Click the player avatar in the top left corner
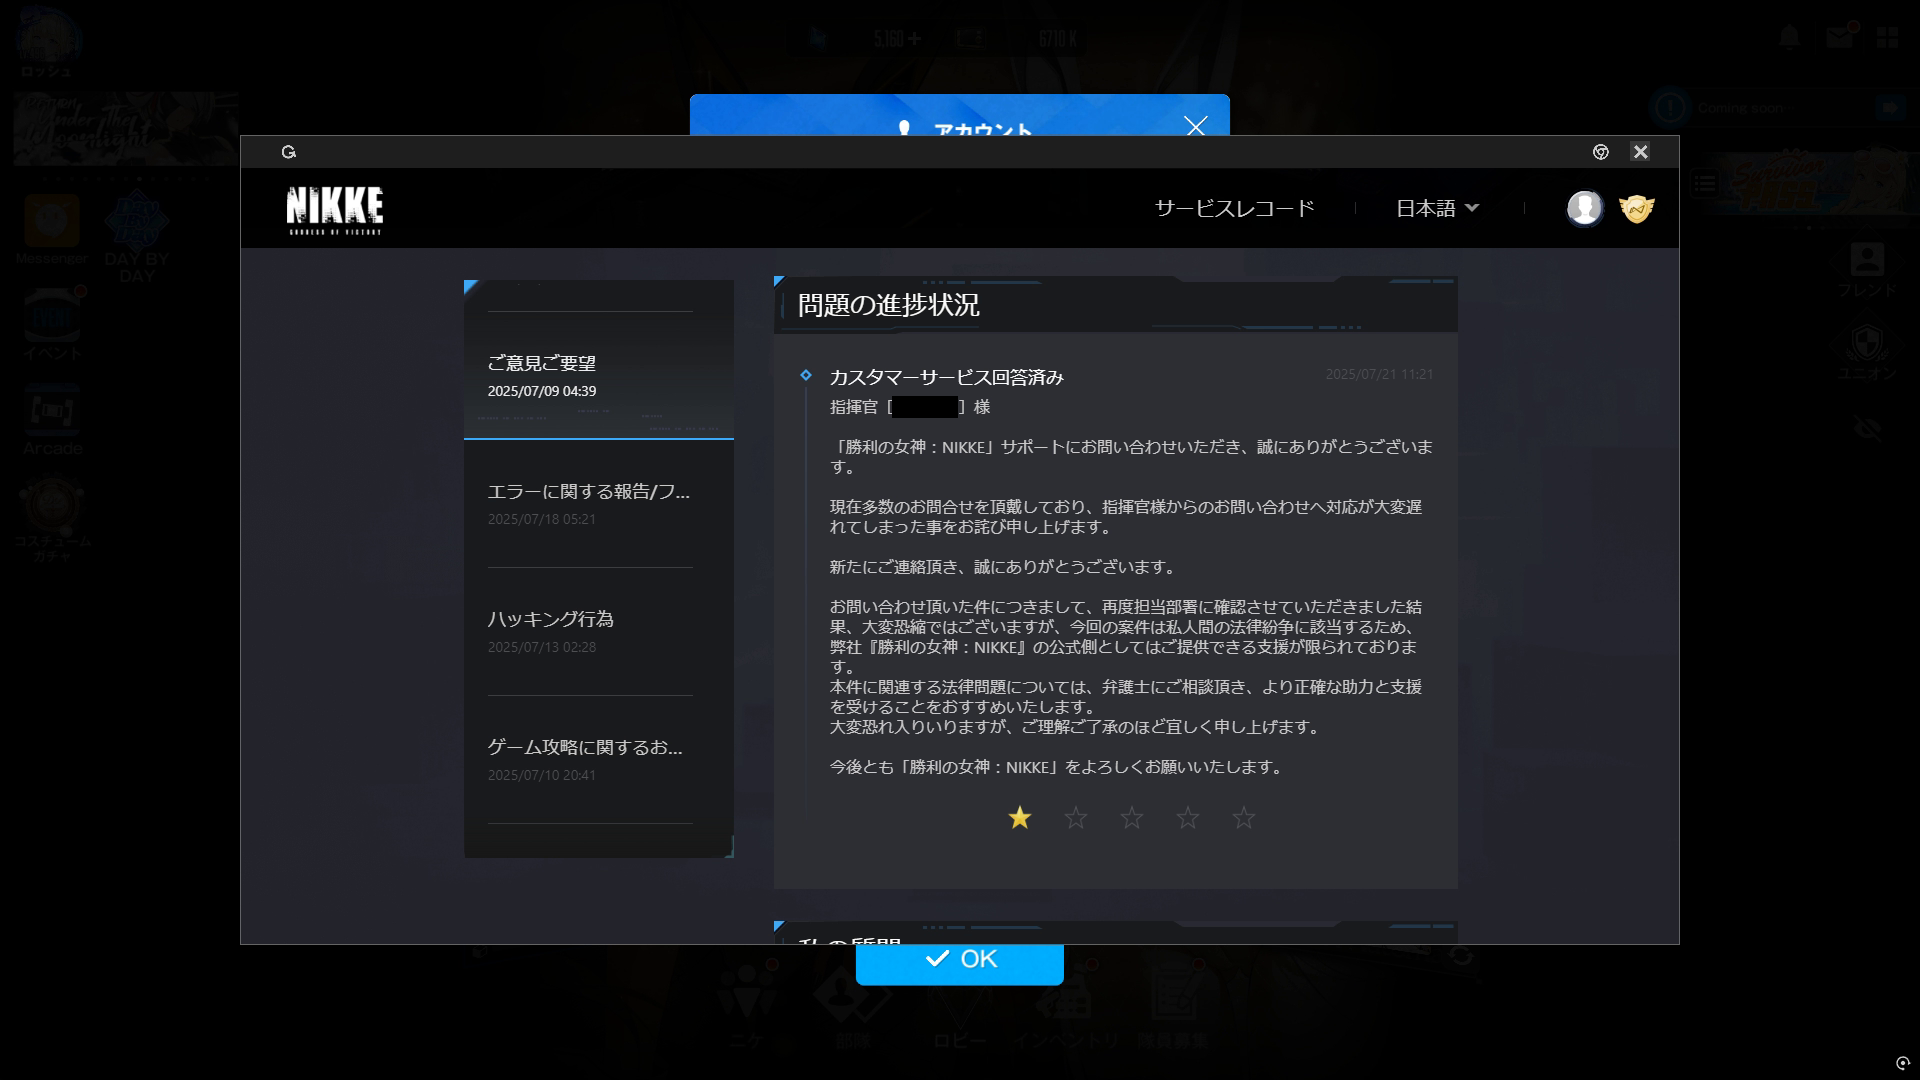Image resolution: width=1920 pixels, height=1080 pixels. coord(47,38)
